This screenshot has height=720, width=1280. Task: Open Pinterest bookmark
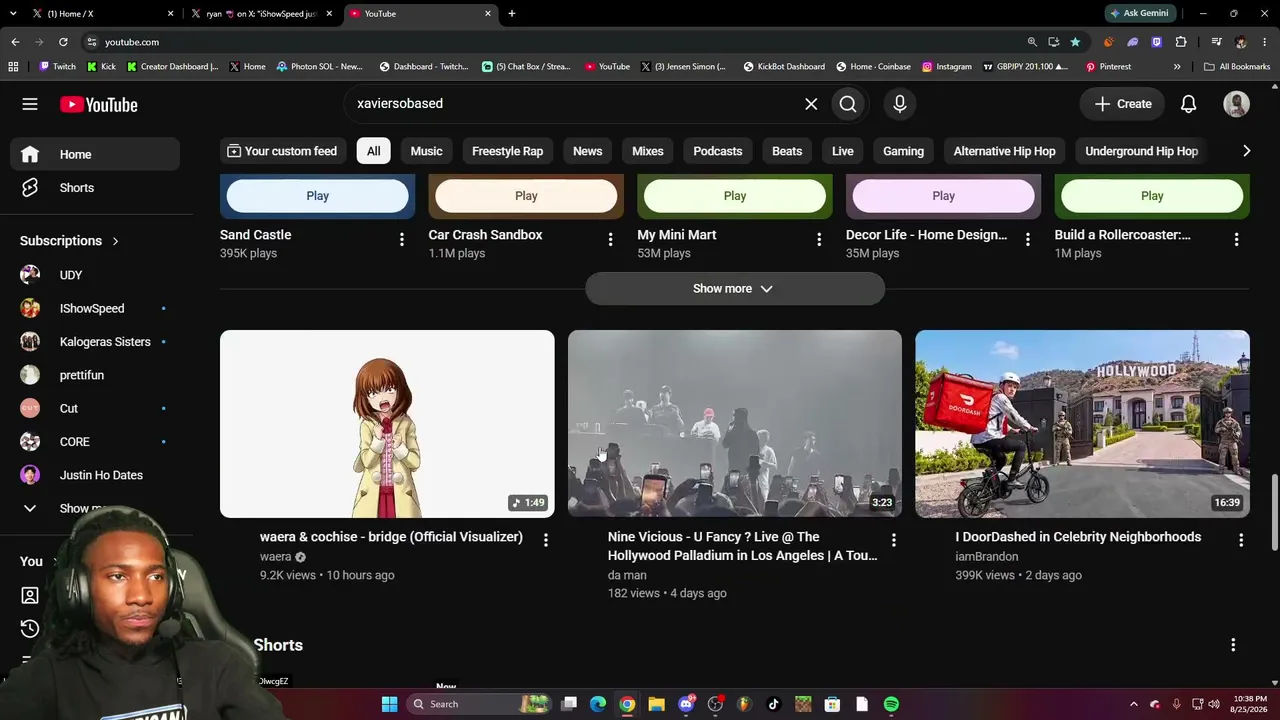coord(1108,67)
